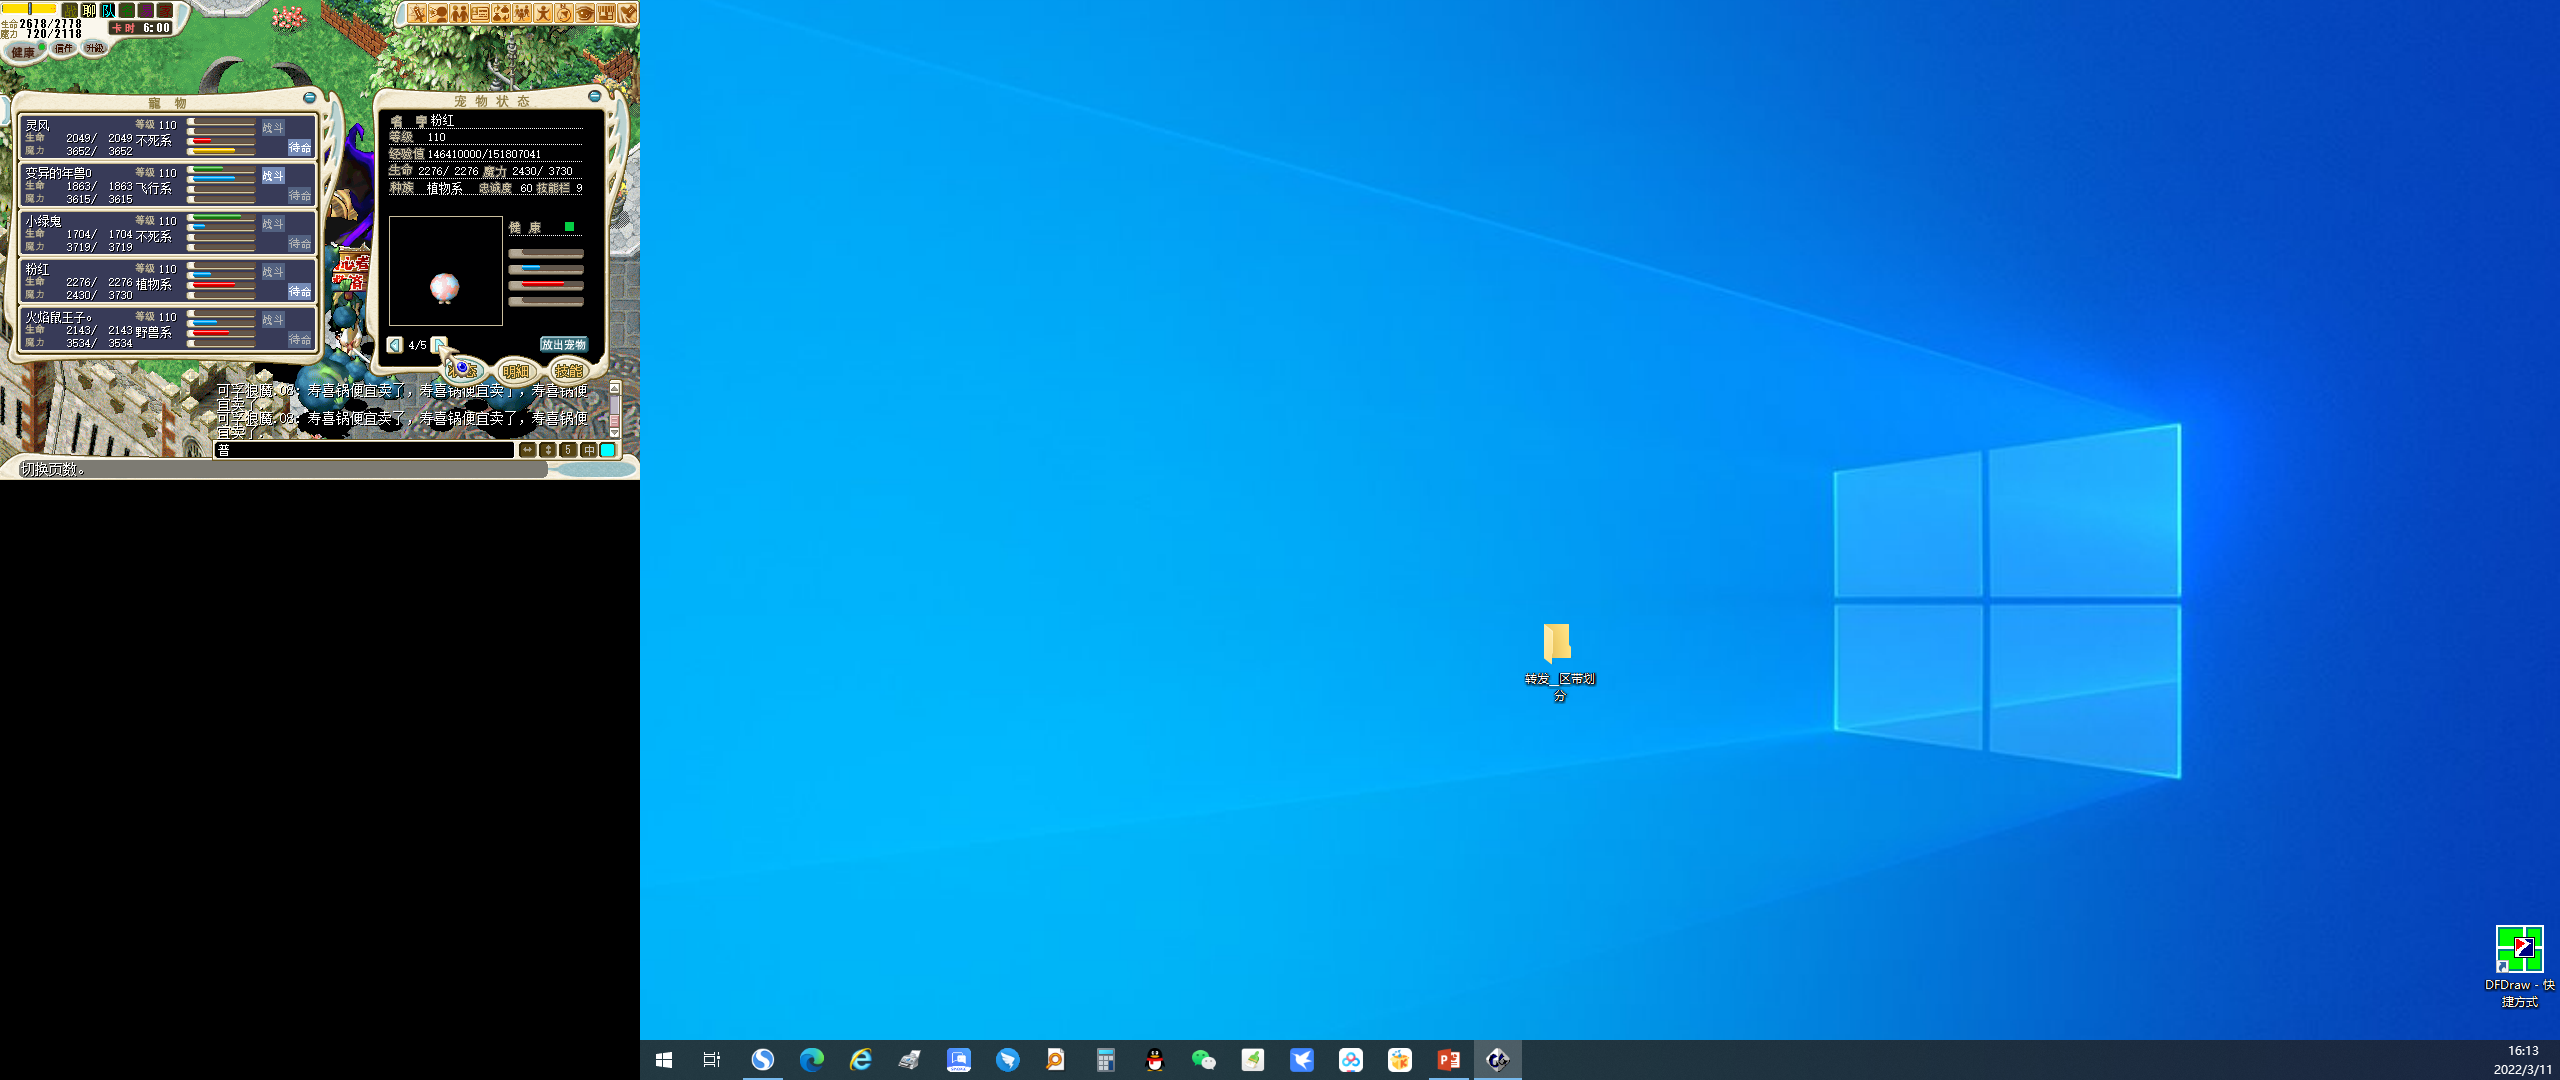Toggle 战斗 for pet 小绿鬼
The image size is (2560, 1080).
(273, 224)
